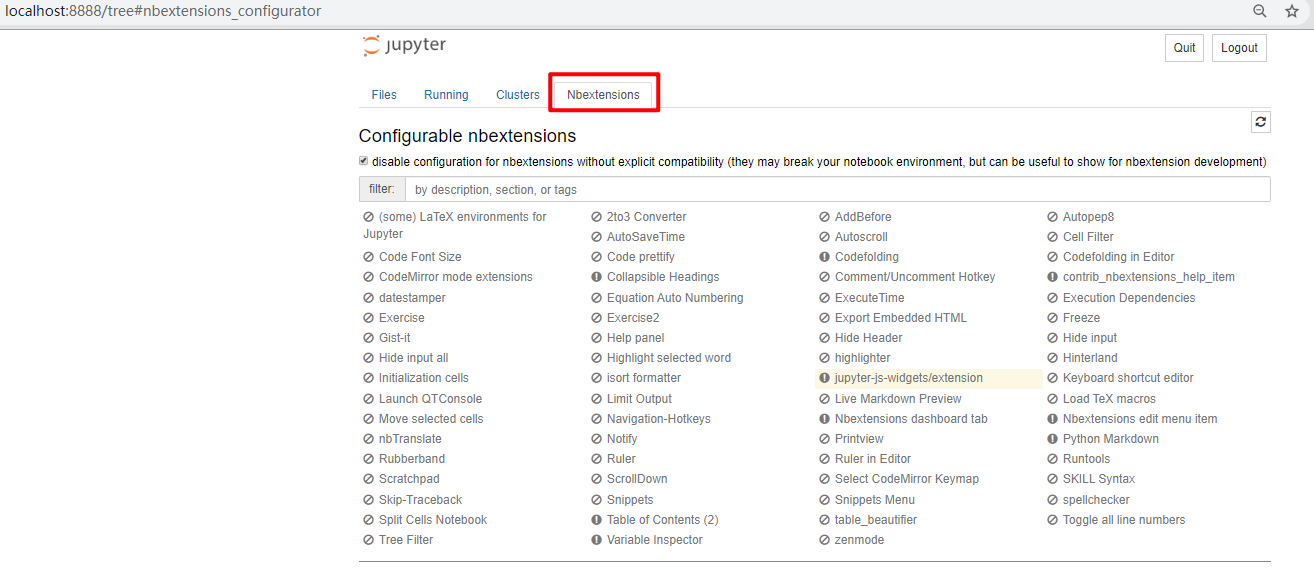
Task: Select the Initialization cells extension
Action: 424,378
